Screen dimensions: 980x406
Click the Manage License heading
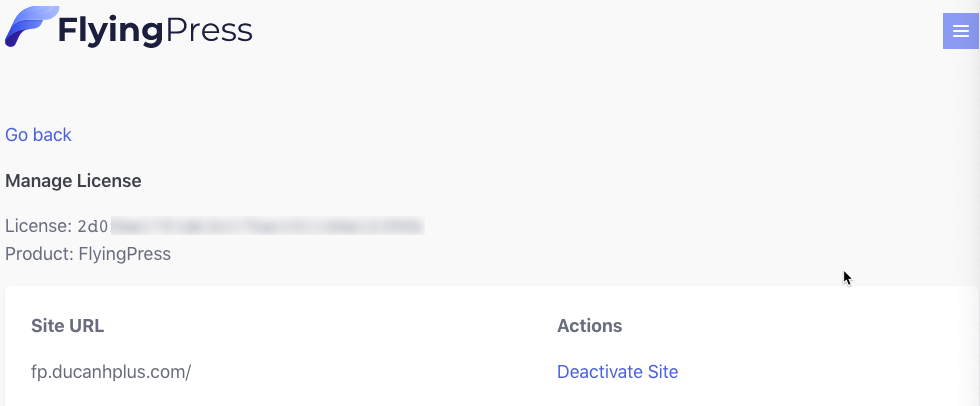pos(73,181)
